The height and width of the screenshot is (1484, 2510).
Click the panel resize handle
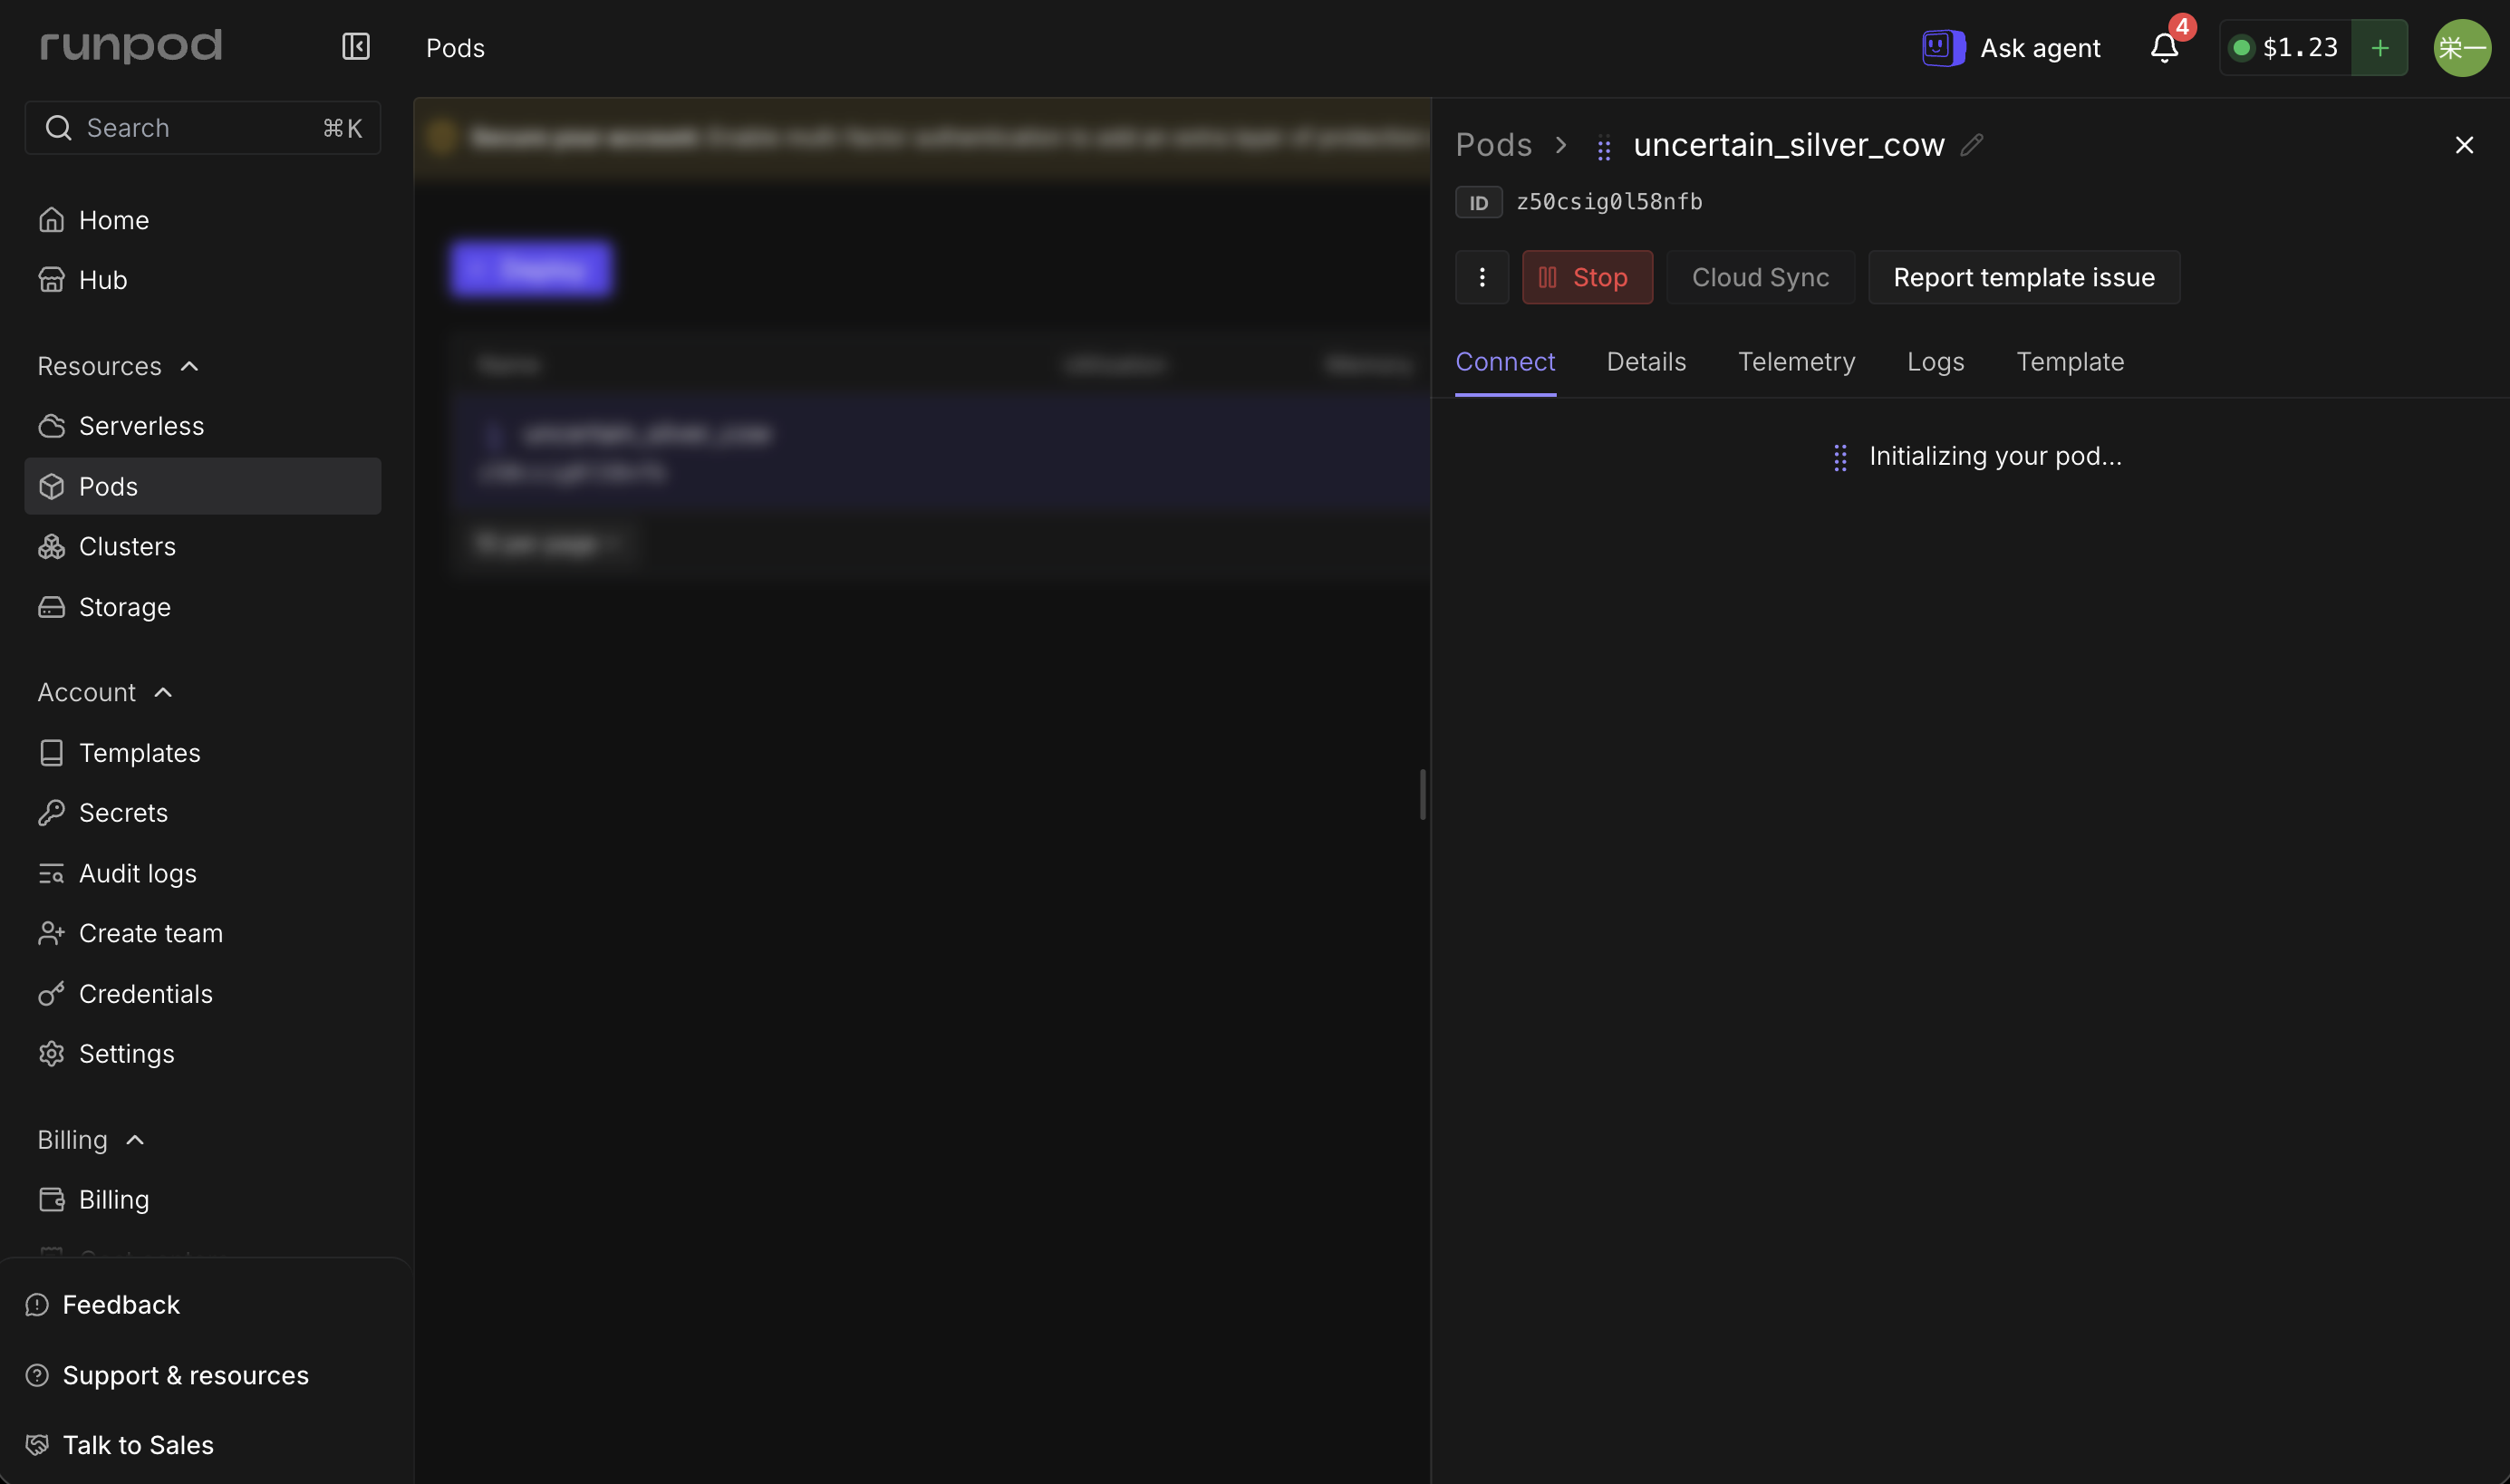tap(1422, 795)
